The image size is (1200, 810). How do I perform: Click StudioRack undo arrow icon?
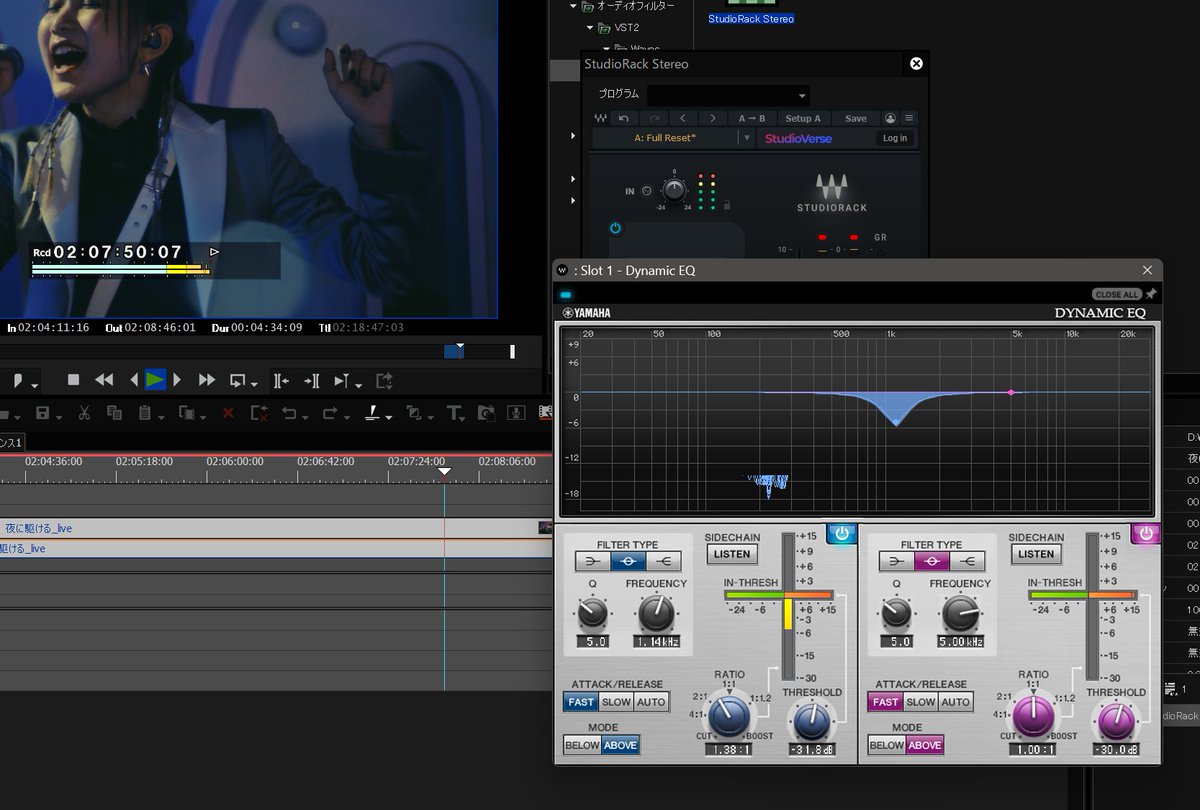[x=624, y=118]
